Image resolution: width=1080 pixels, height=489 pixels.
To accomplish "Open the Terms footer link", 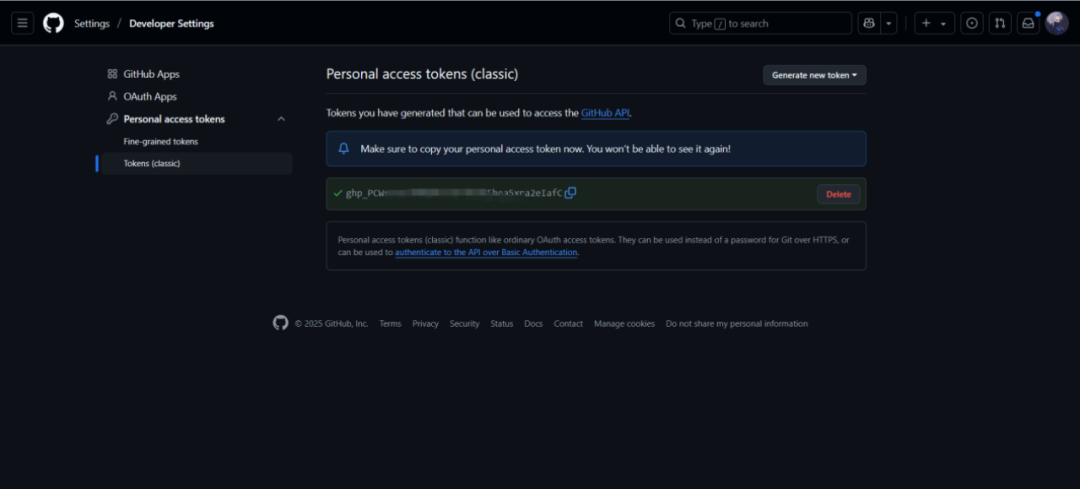I will coord(390,324).
